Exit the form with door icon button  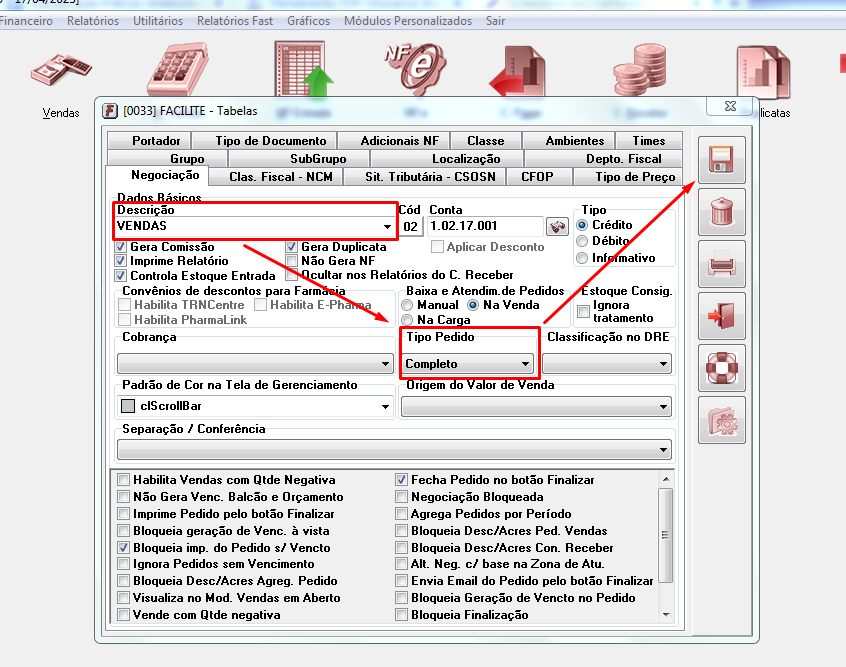pos(721,316)
